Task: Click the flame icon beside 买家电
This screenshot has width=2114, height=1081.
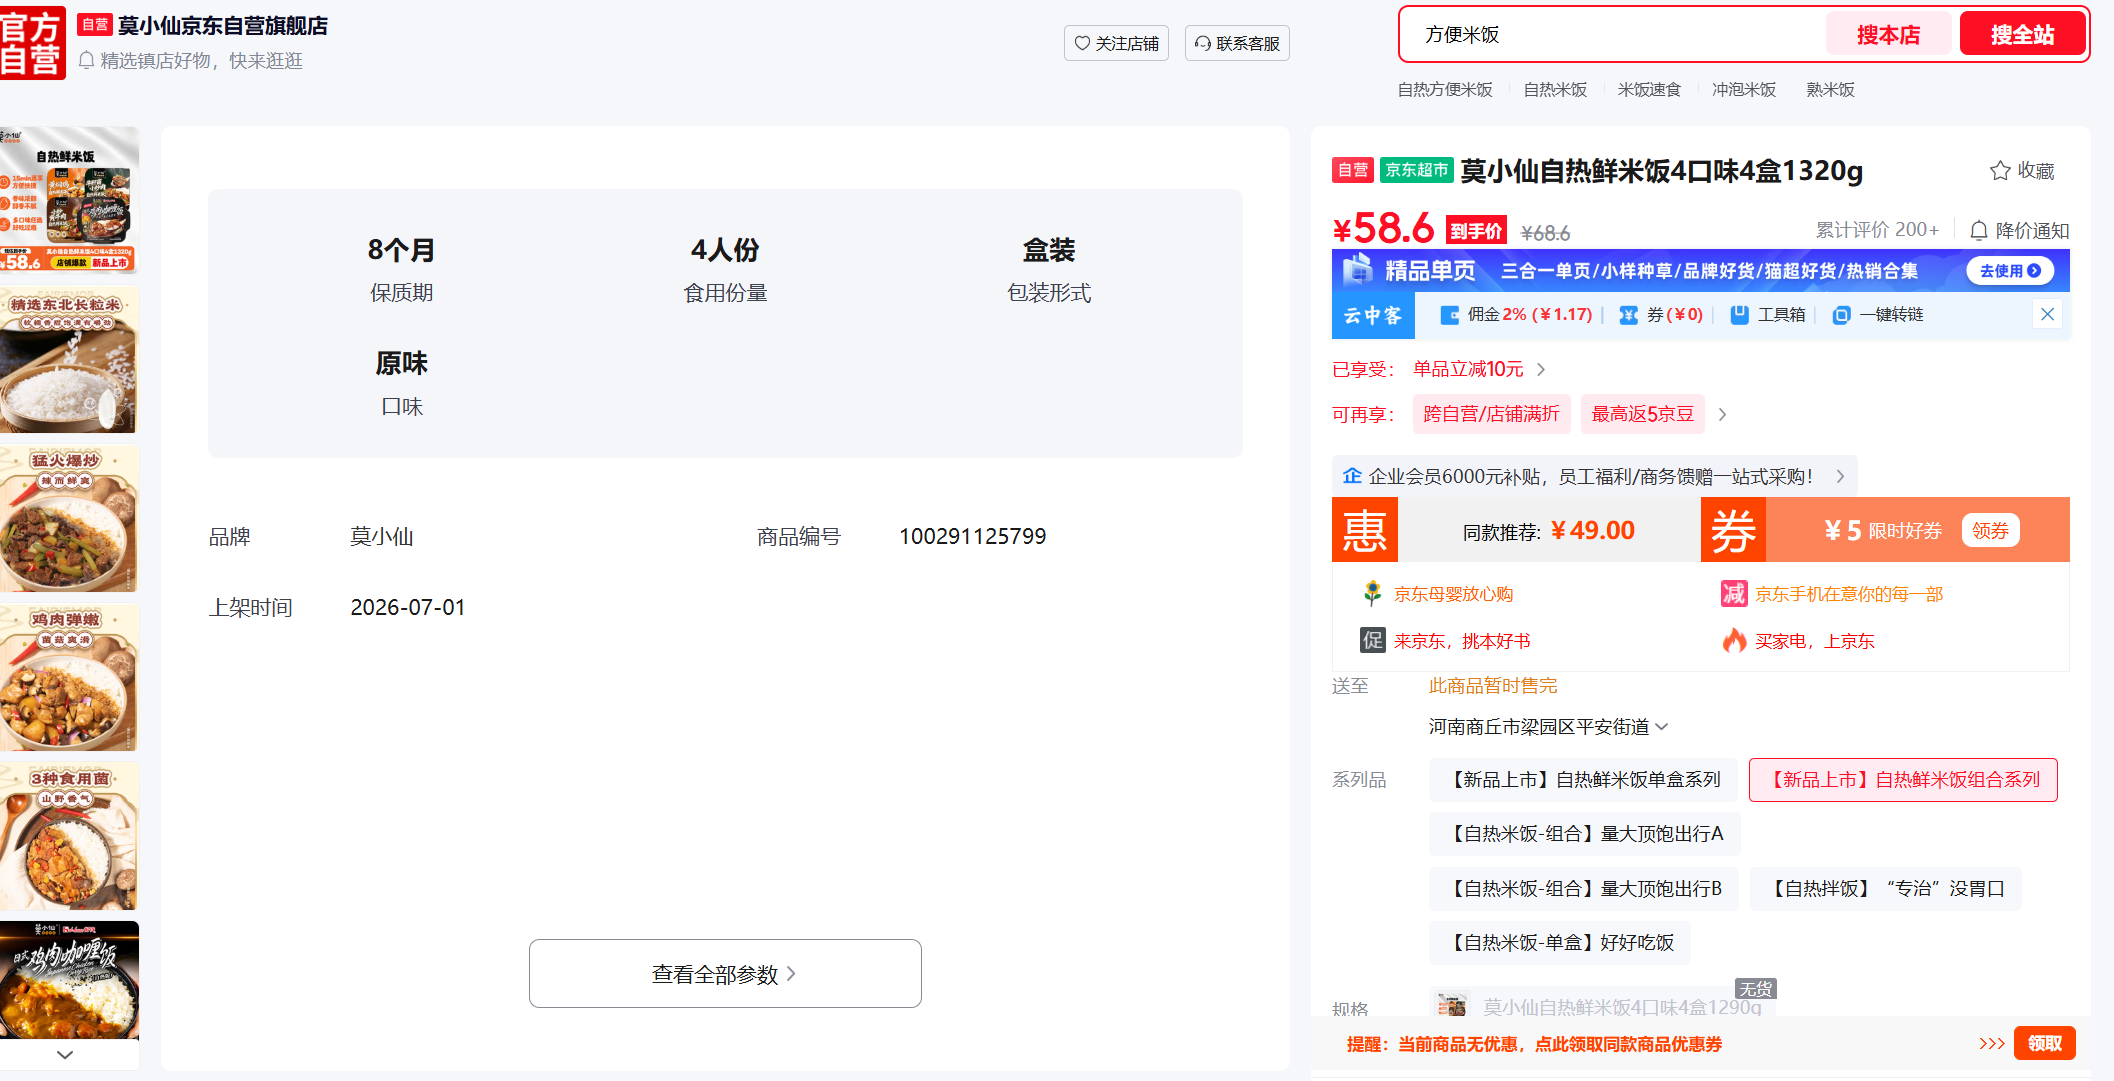Action: (x=1734, y=640)
